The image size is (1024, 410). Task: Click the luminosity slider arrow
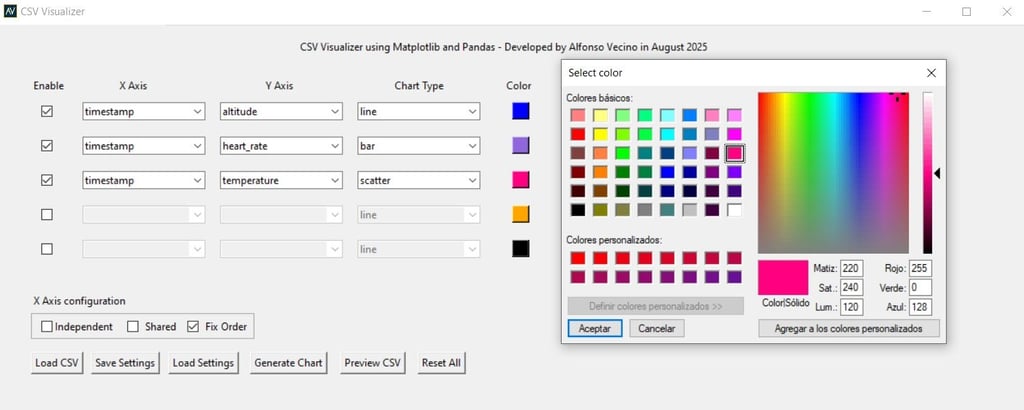tap(936, 174)
